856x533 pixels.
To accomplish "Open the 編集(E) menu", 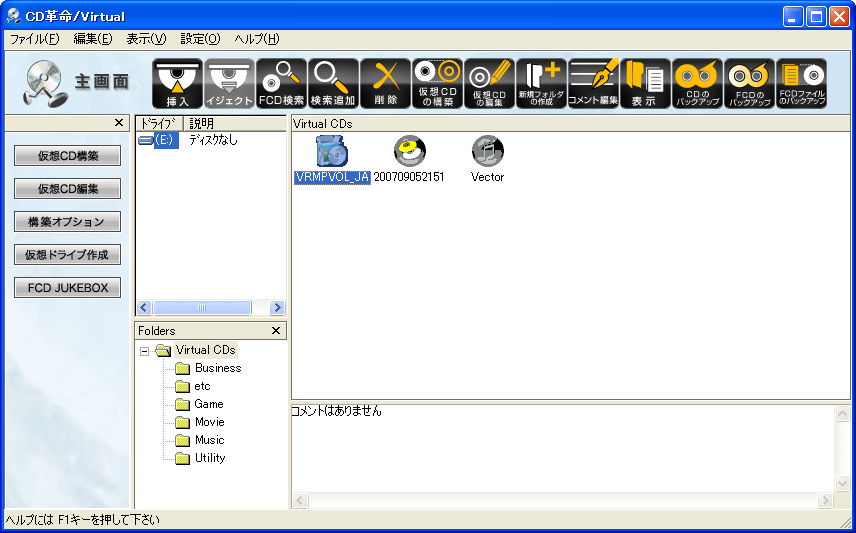I will tap(93, 39).
